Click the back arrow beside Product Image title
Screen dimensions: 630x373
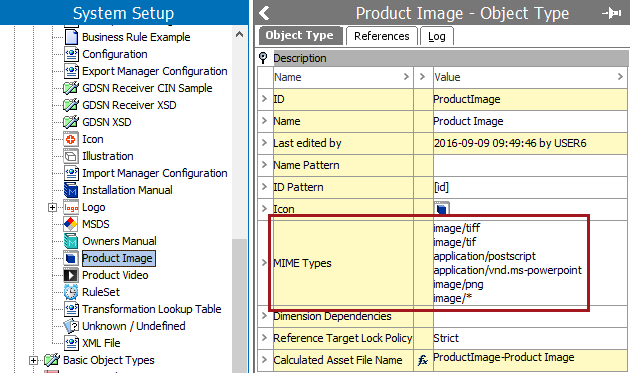pos(264,13)
